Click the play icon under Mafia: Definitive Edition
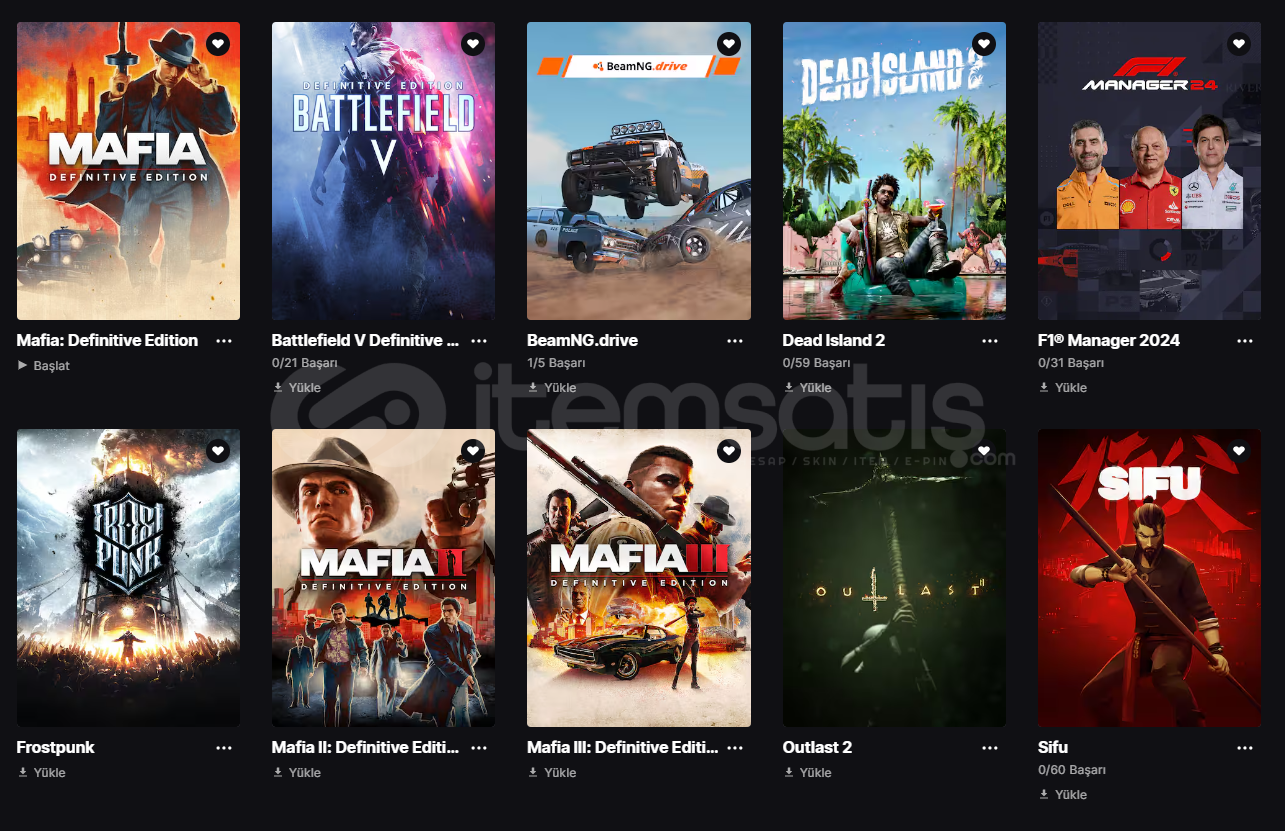1285x831 pixels. pyautogui.click(x=23, y=365)
